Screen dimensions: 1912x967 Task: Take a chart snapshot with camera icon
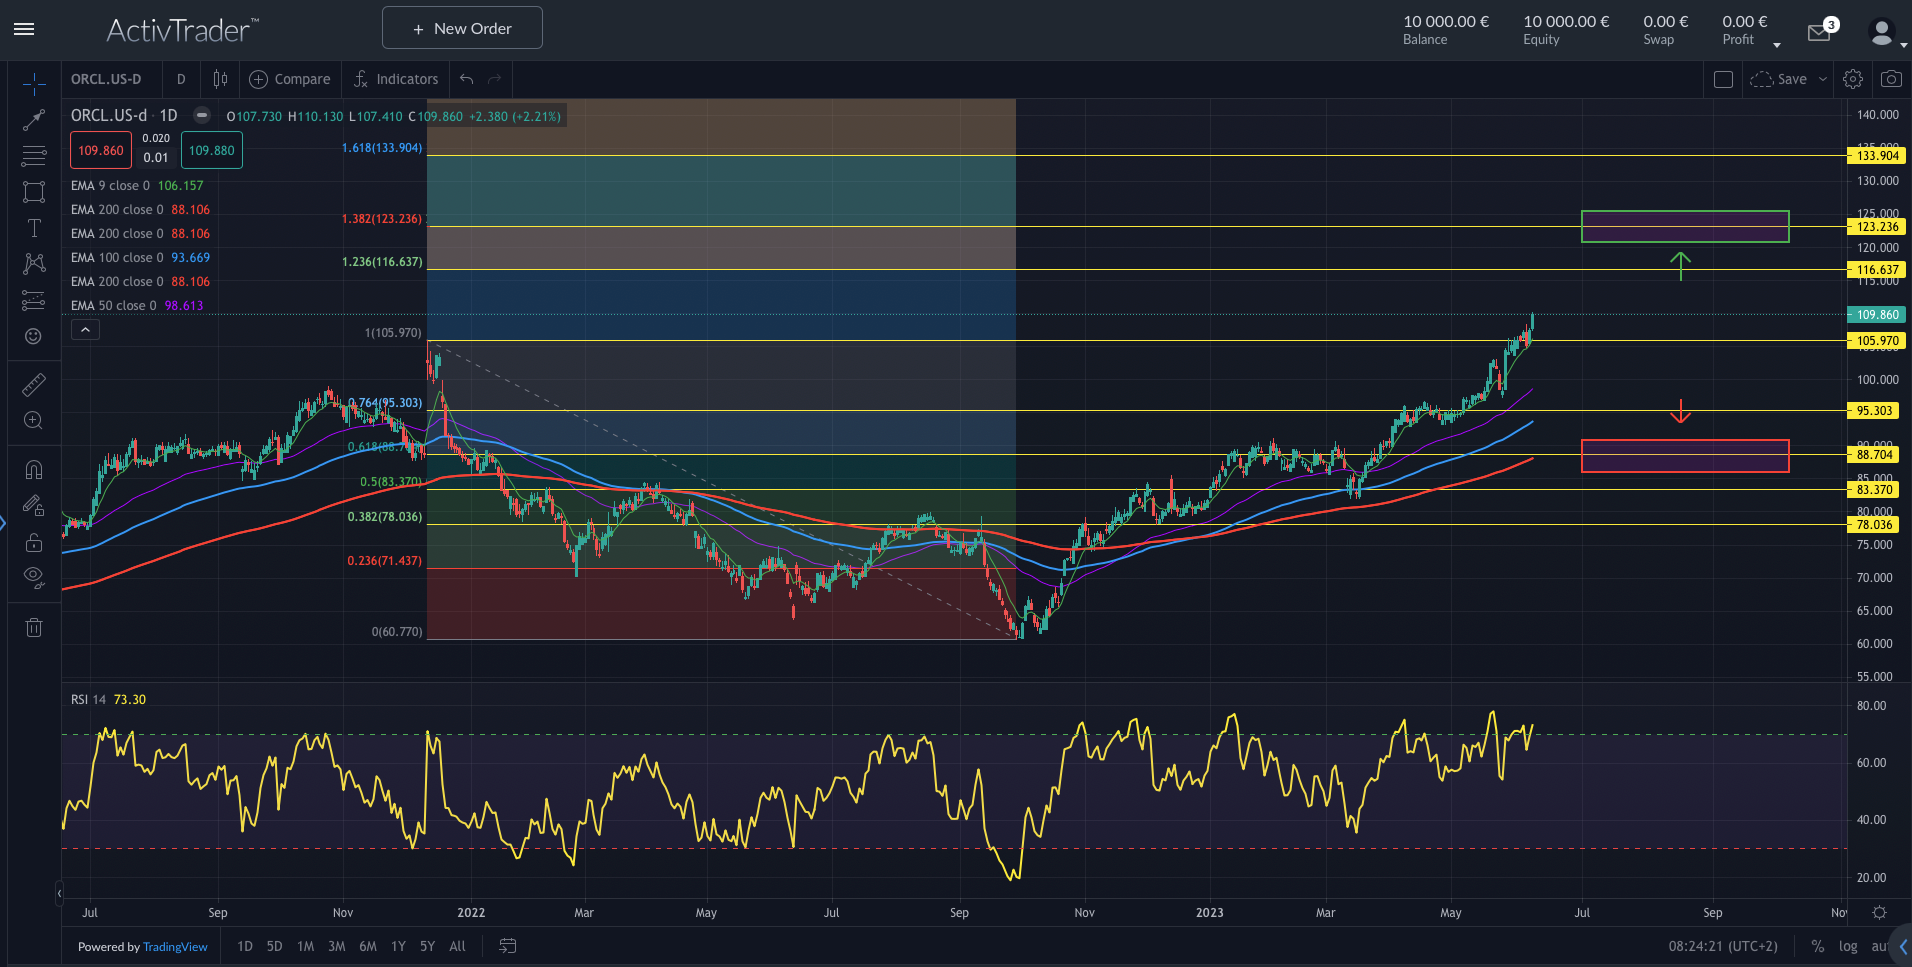point(1890,79)
